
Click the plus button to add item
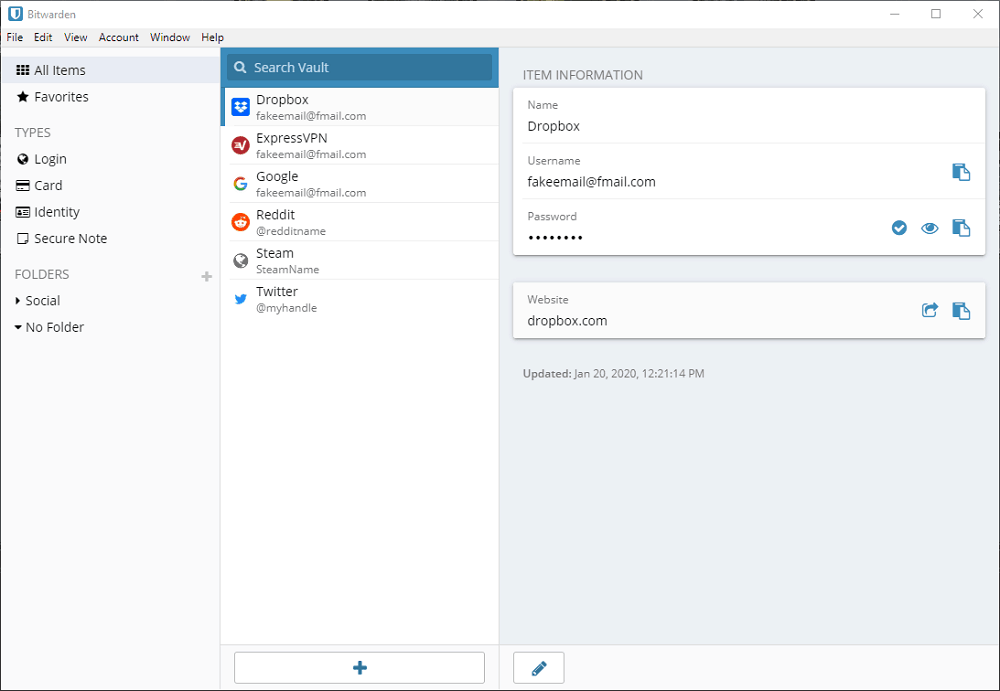[x=360, y=668]
